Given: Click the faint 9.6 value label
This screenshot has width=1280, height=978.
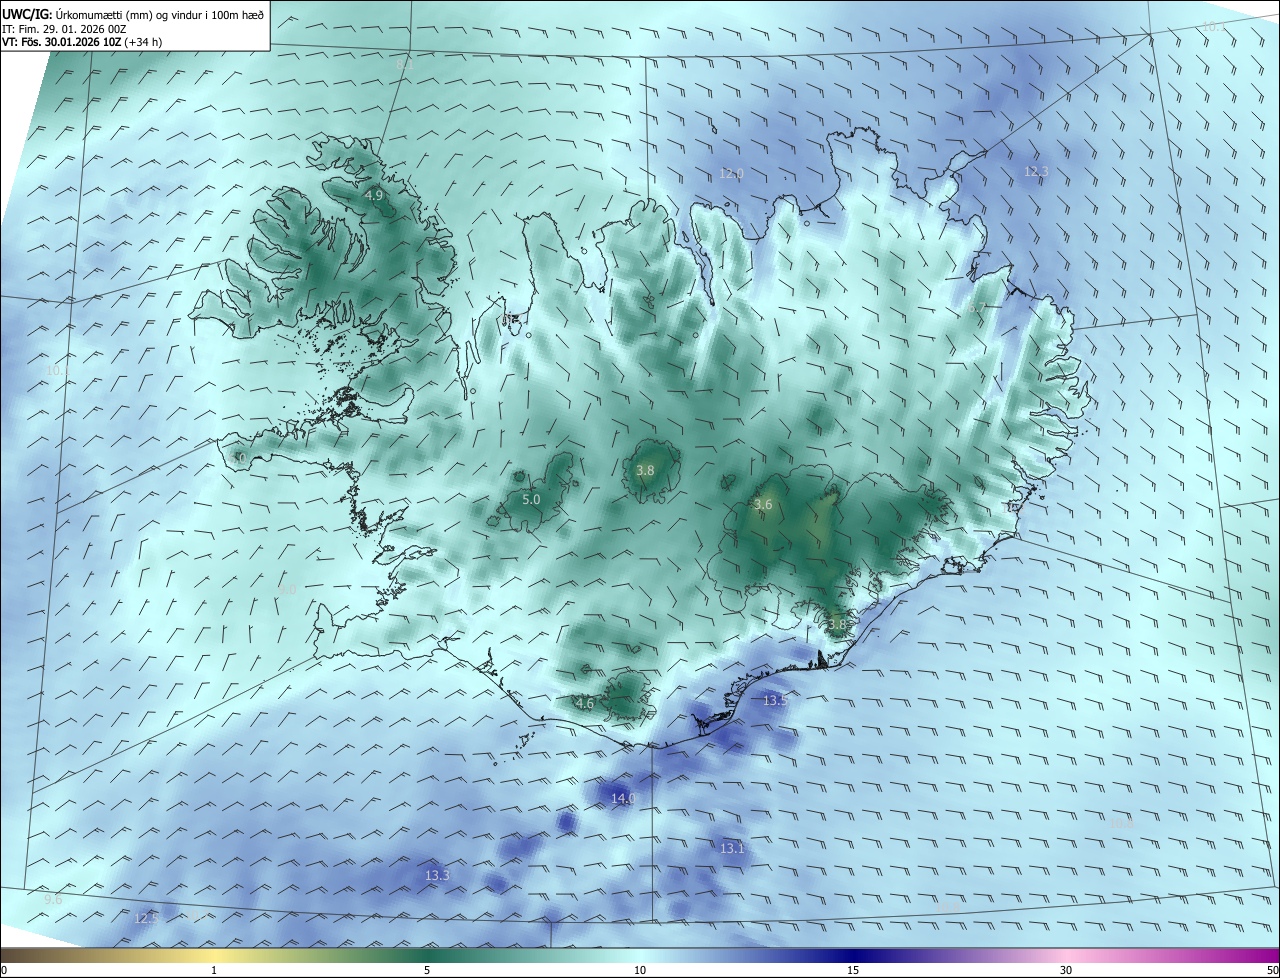Looking at the screenshot, I should pos(53,899).
